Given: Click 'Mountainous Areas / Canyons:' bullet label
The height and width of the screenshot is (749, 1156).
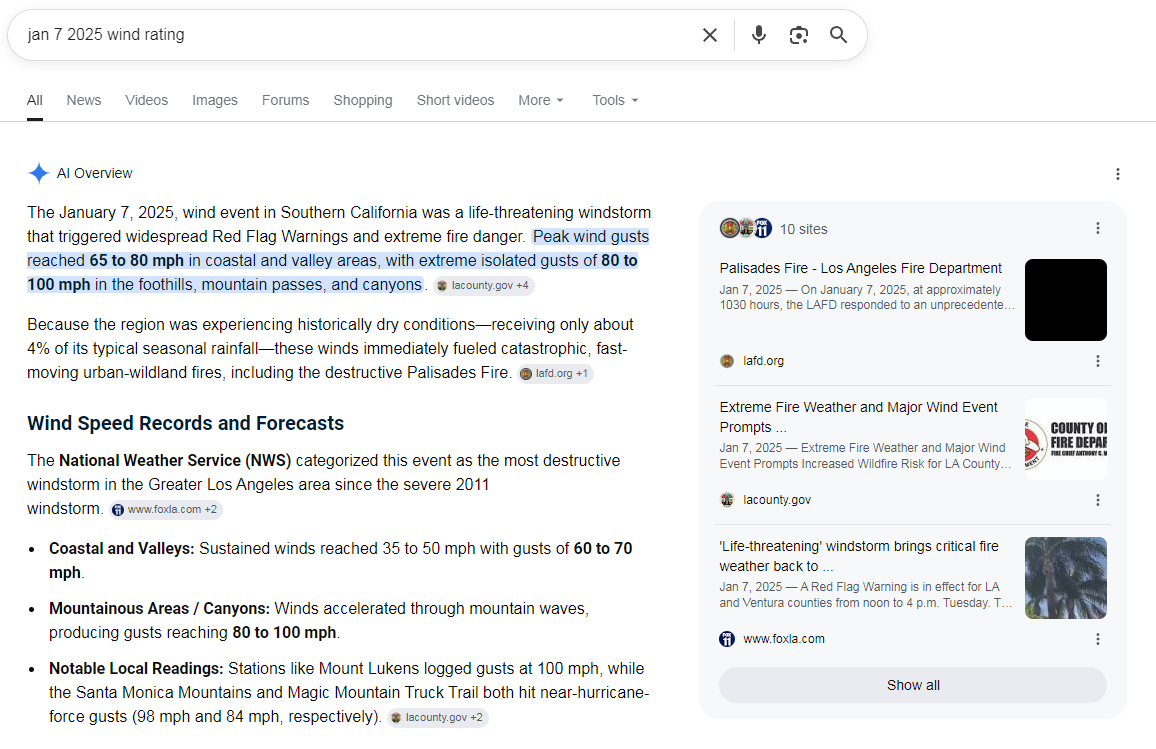Looking at the screenshot, I should coord(159,609).
